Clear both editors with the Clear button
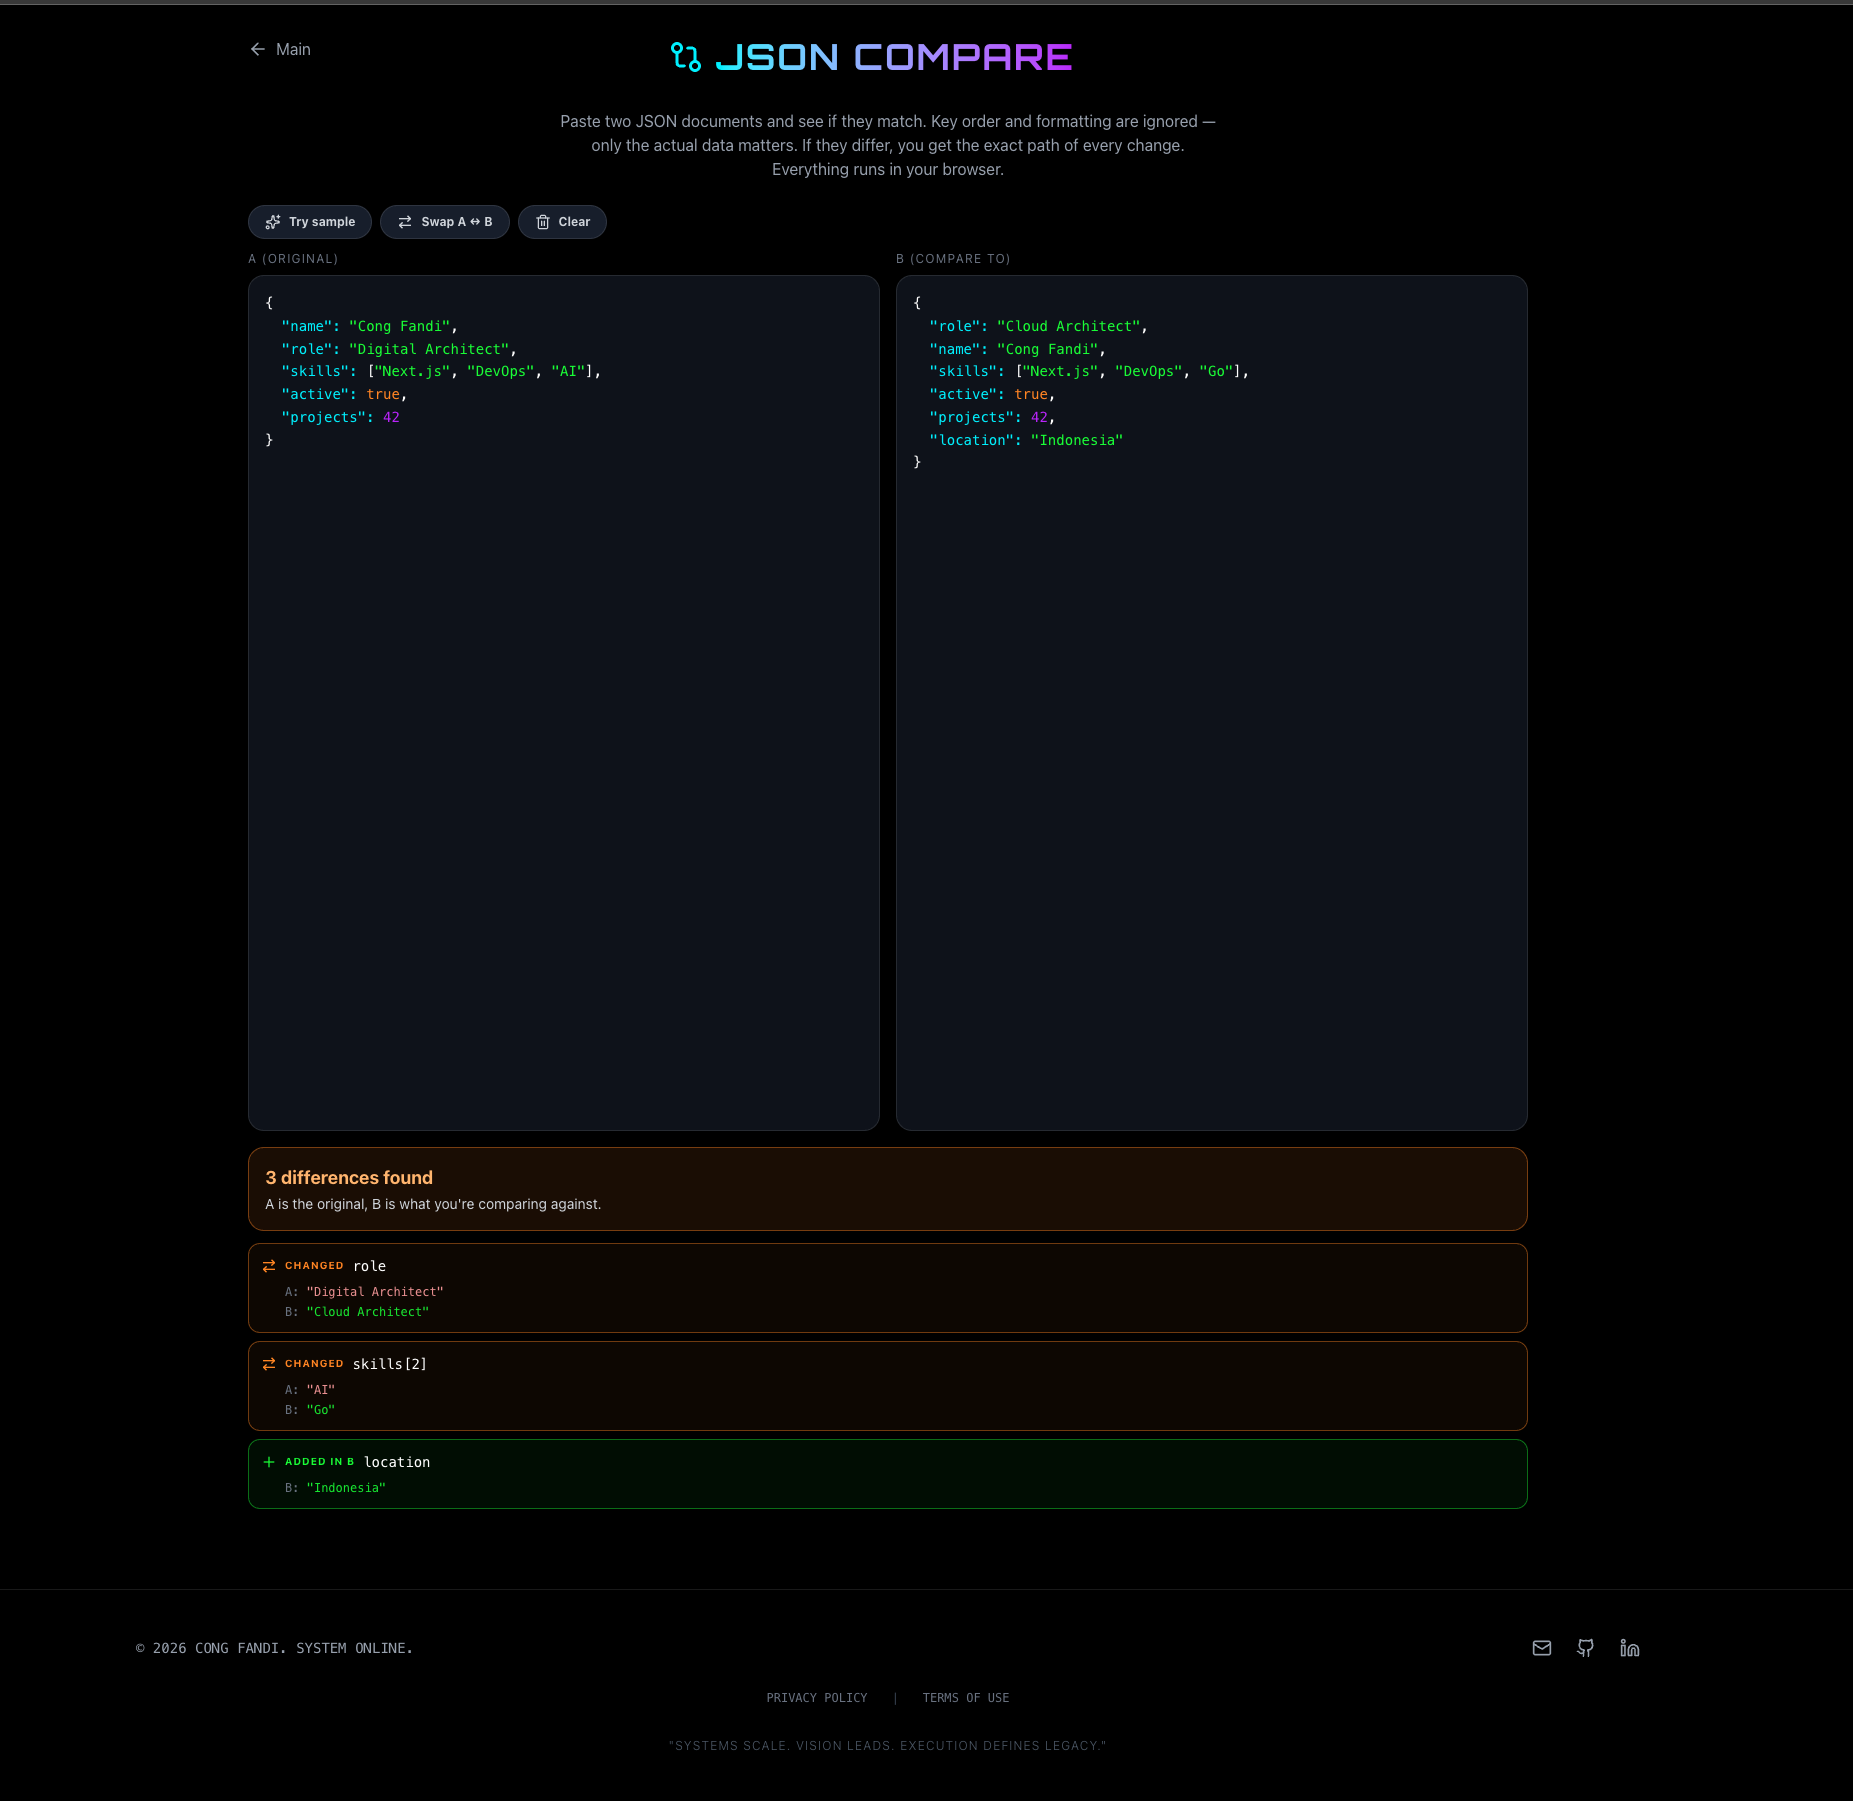 click(x=562, y=222)
